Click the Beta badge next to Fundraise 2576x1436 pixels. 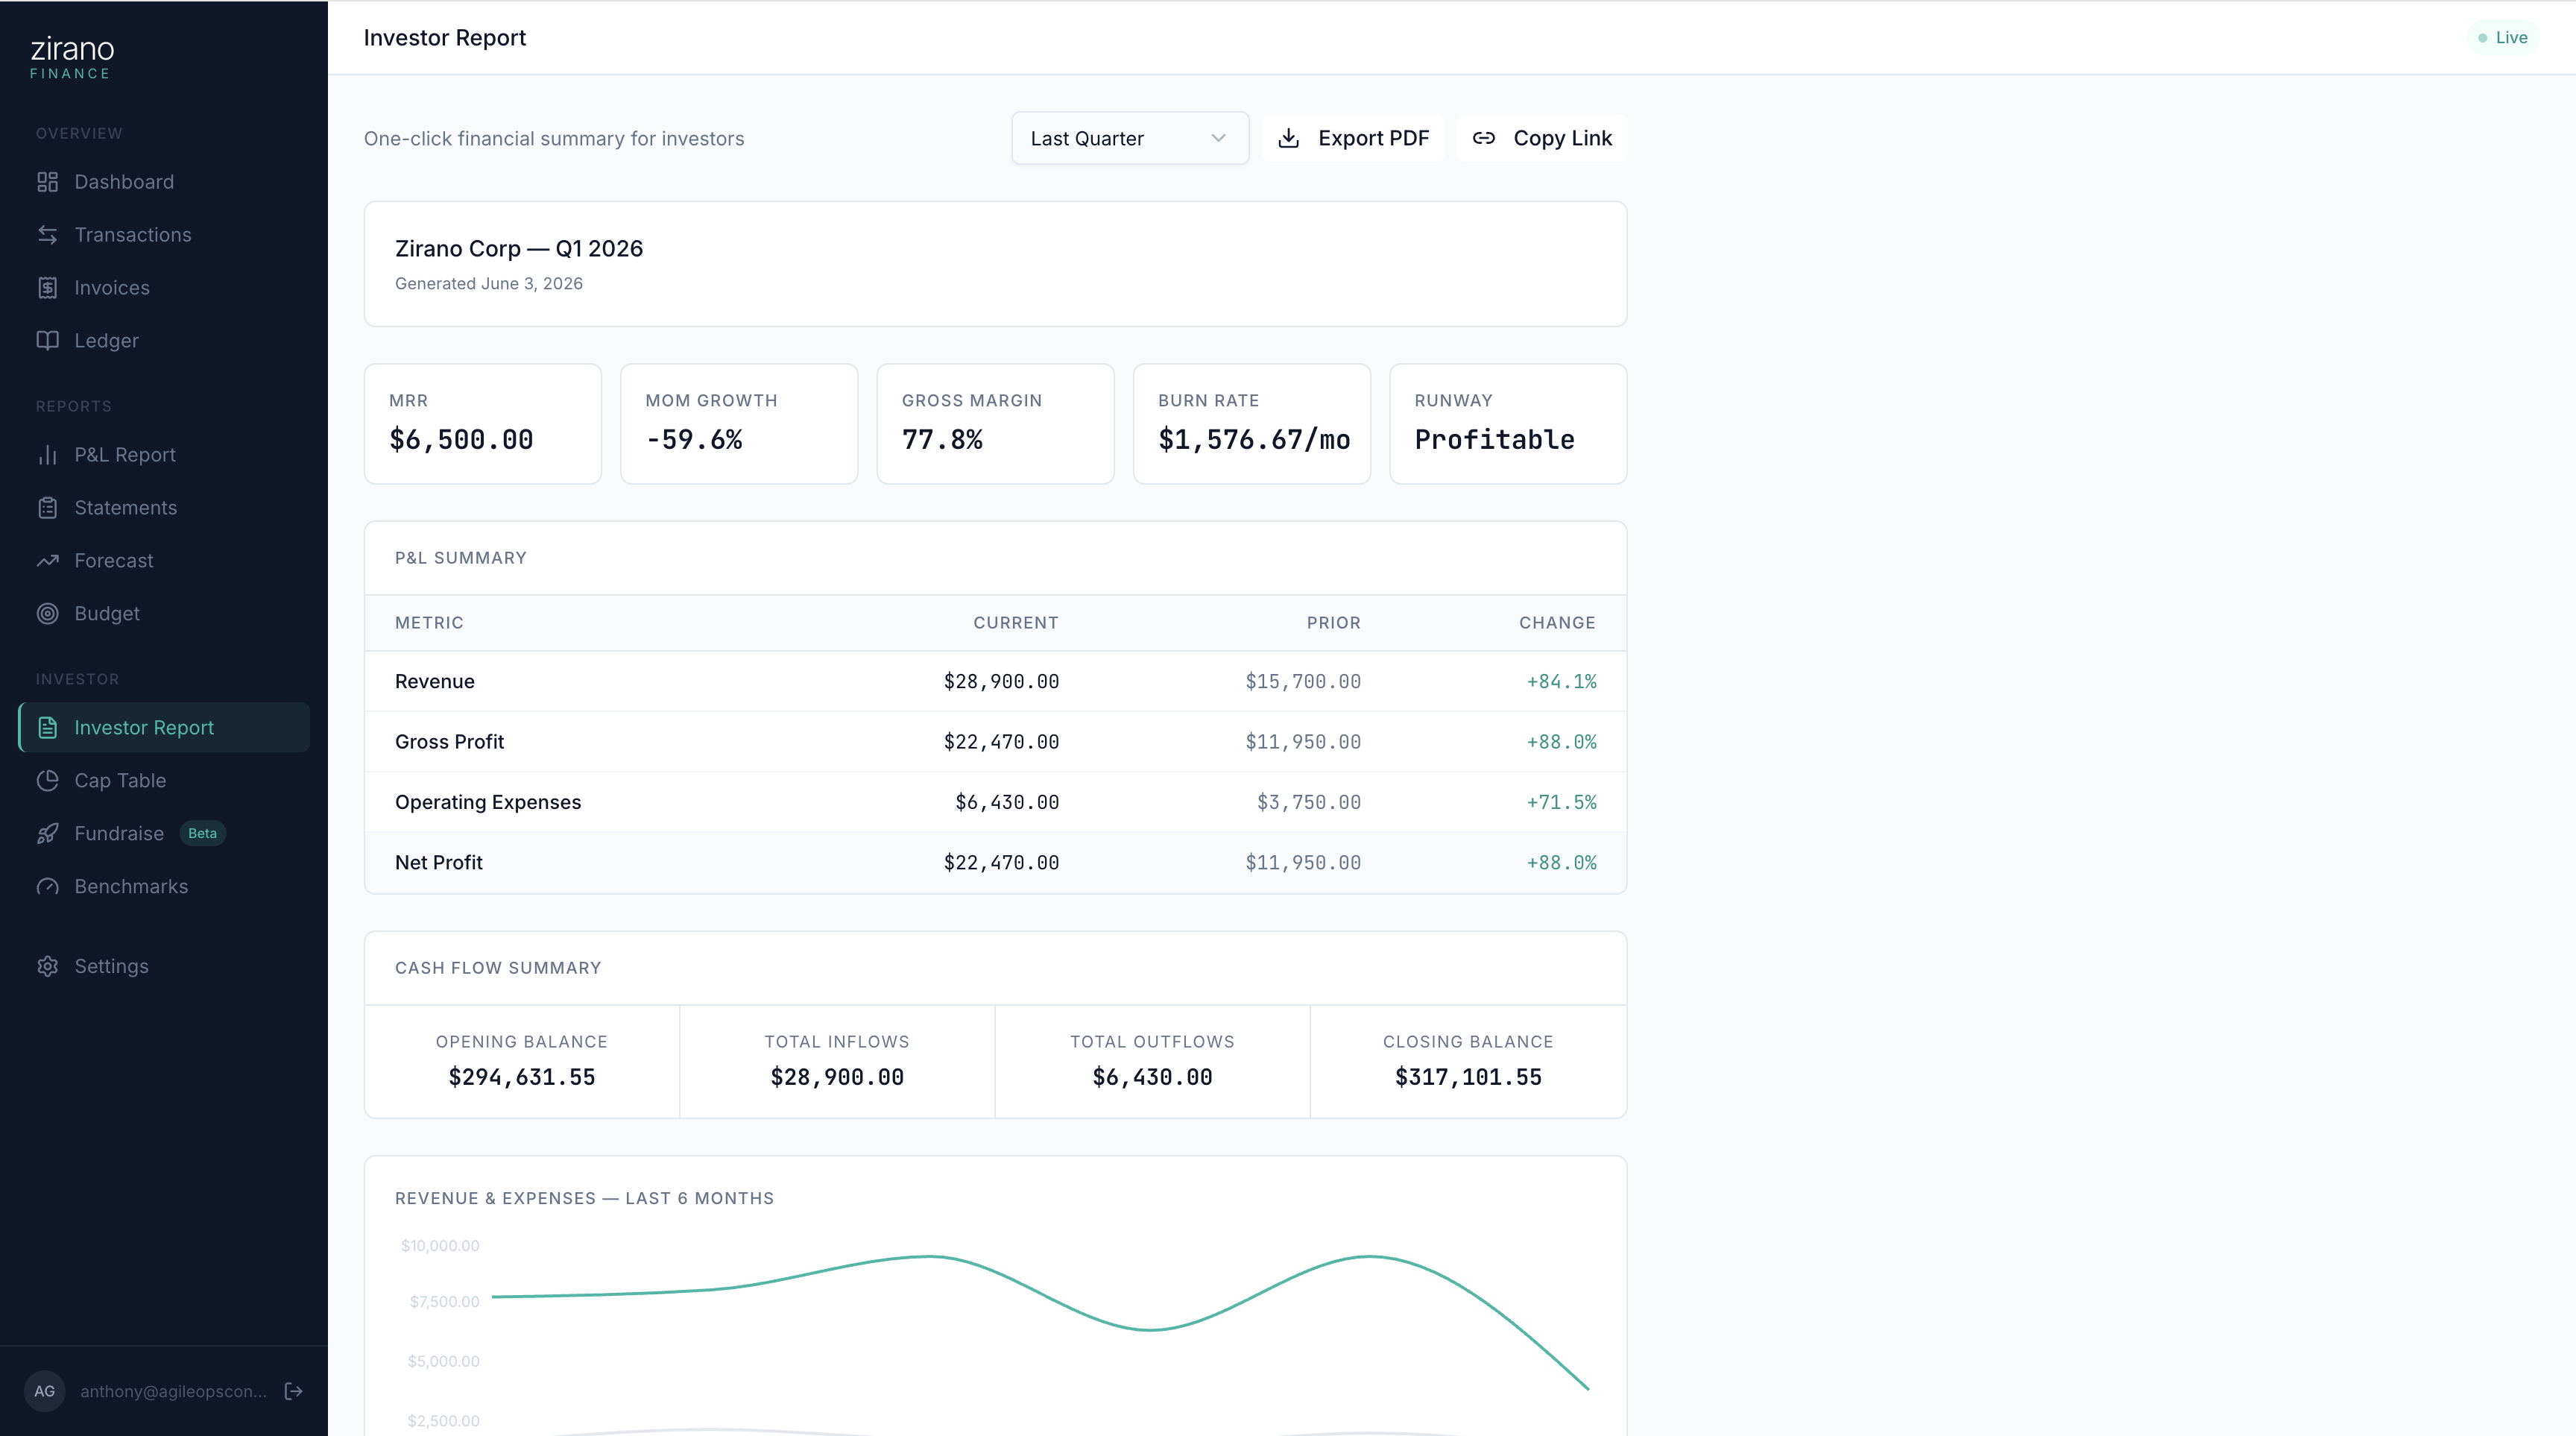tap(203, 834)
